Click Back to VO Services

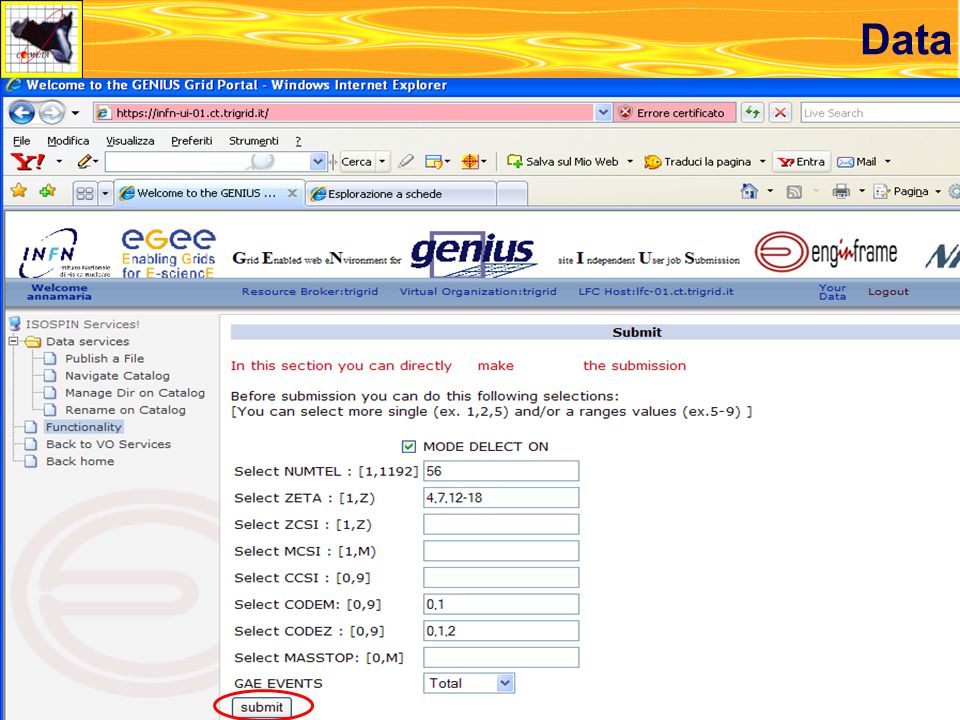[108, 444]
